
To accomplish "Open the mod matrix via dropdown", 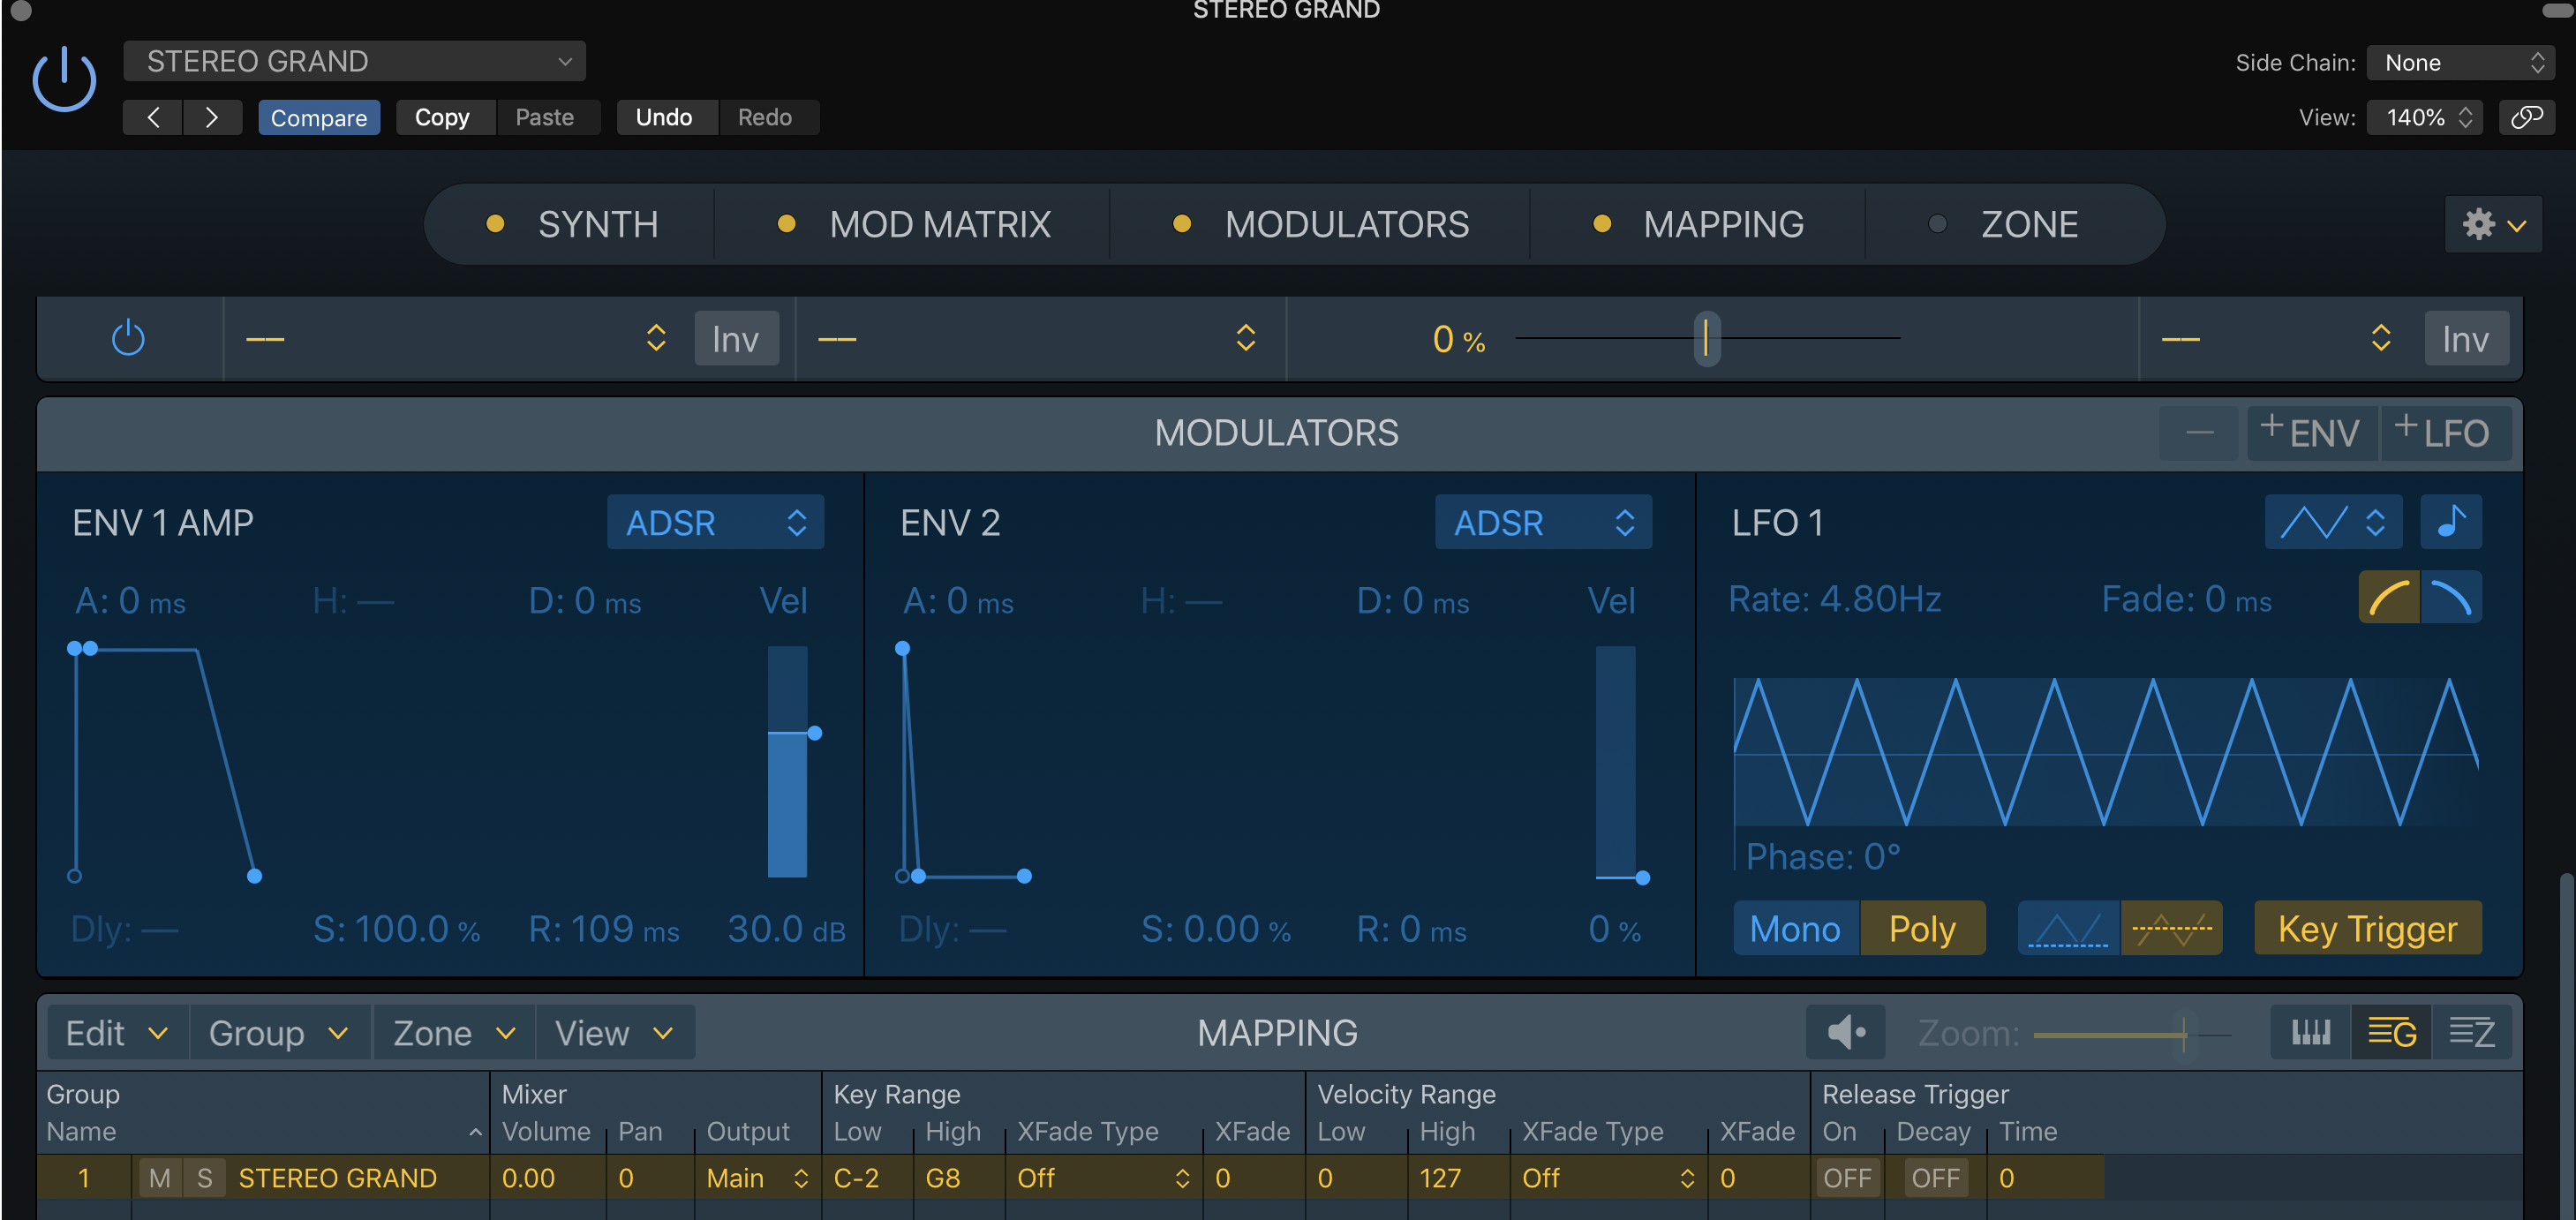I will point(2276,338).
